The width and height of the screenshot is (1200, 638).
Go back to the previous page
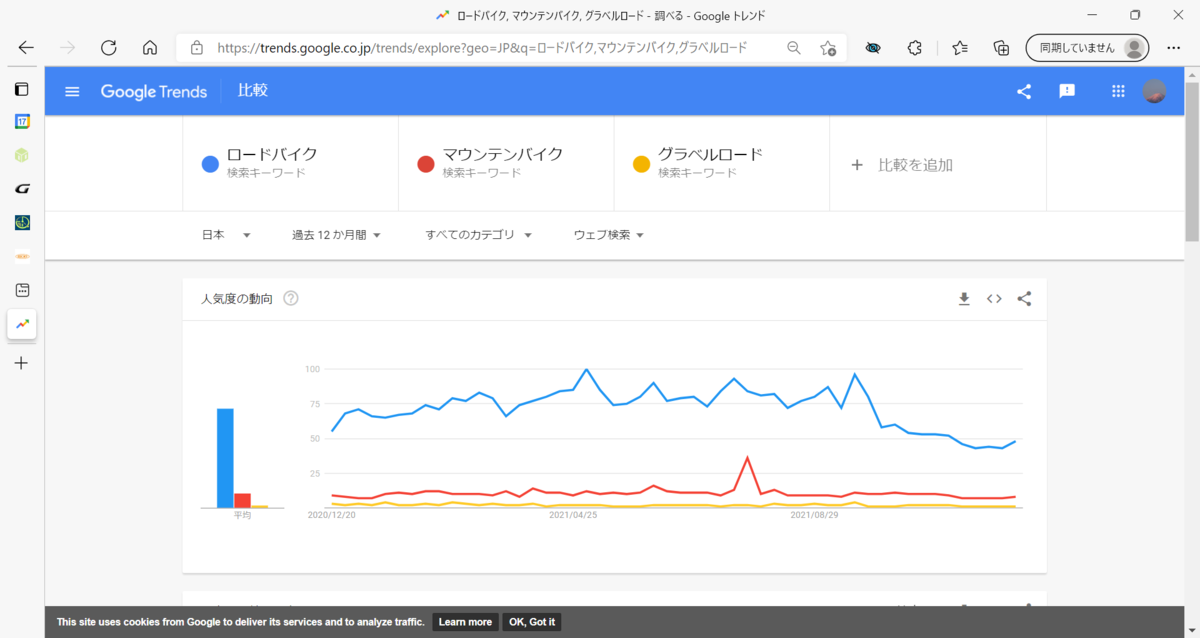click(26, 47)
